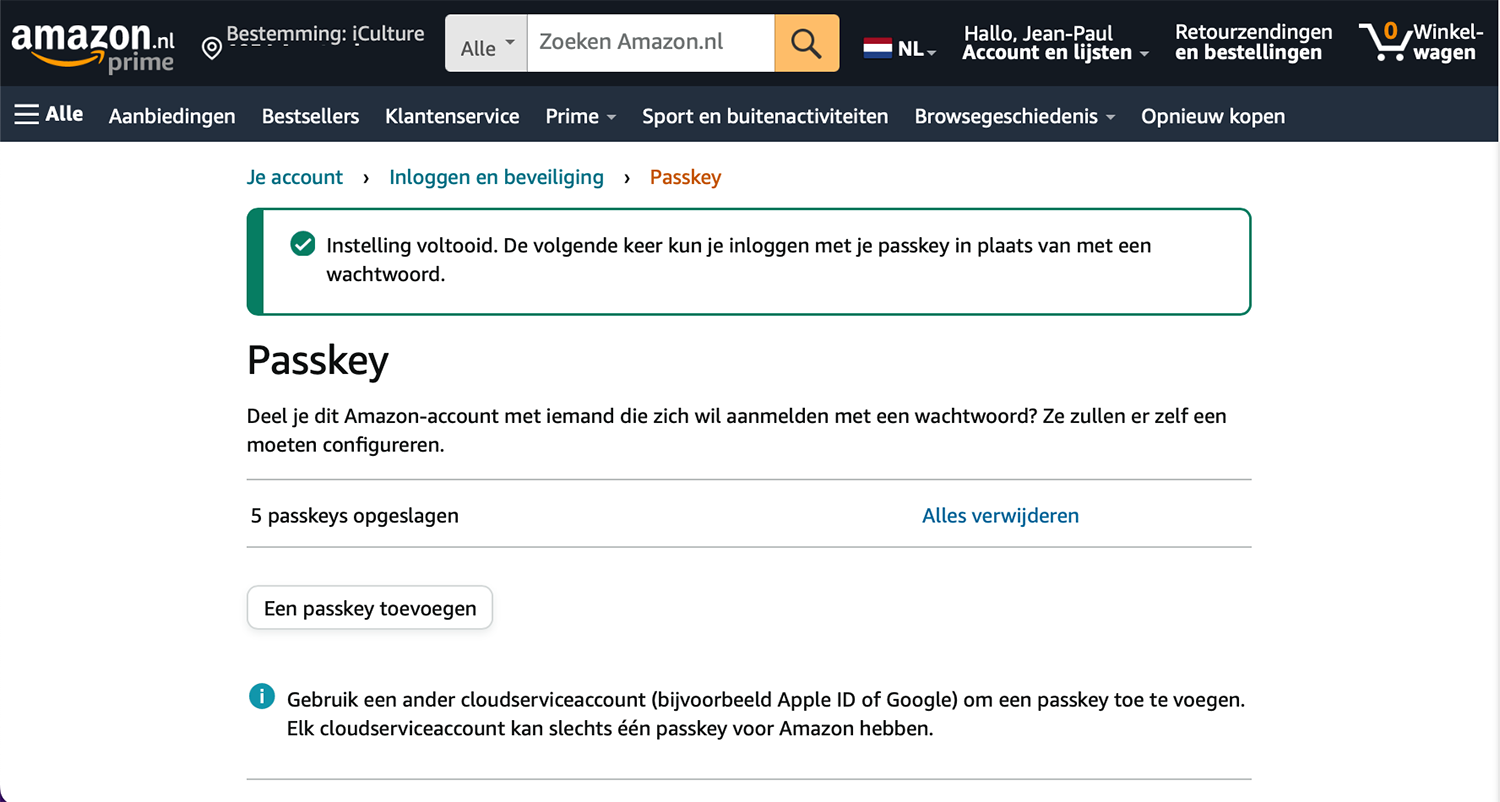1500x802 pixels.
Task: Open the Bestsellers navigation item
Action: tap(310, 116)
